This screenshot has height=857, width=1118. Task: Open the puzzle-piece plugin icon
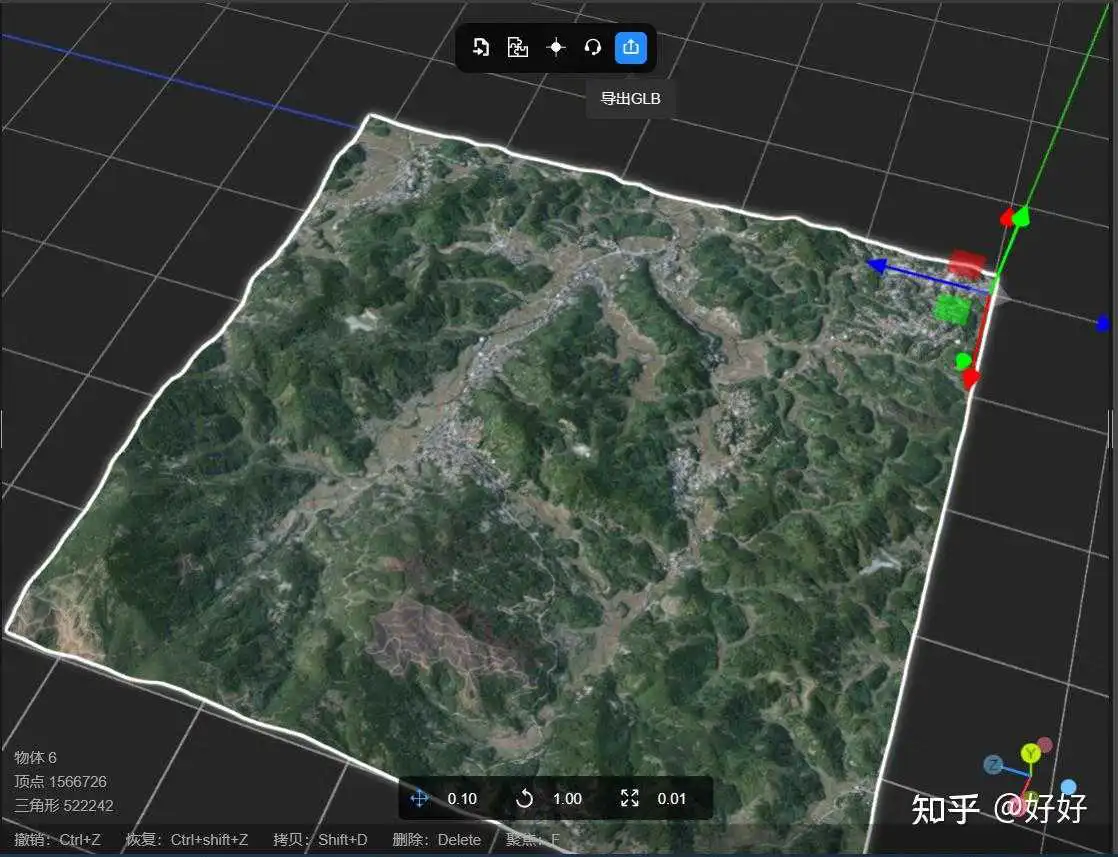(x=518, y=47)
